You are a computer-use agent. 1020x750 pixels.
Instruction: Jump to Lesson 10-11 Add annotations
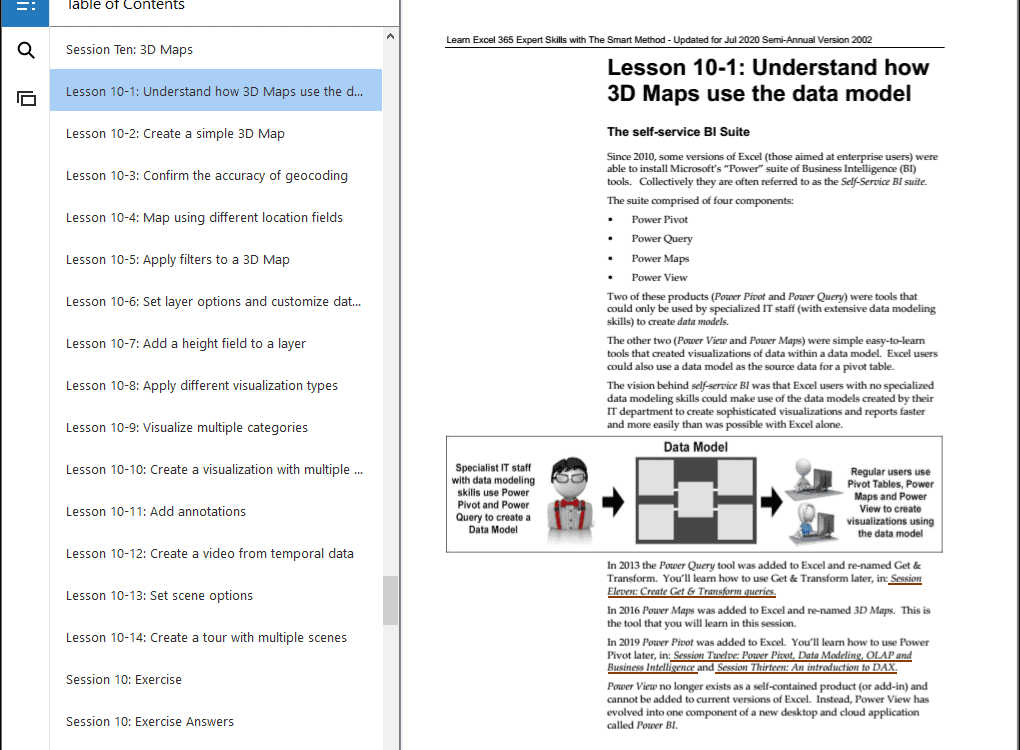click(x=216, y=511)
